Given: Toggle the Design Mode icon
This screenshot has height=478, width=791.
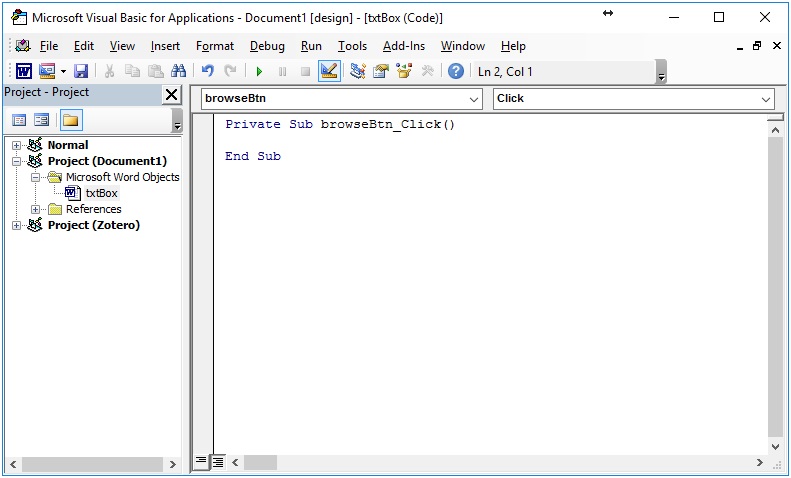Looking at the screenshot, I should pyautogui.click(x=329, y=71).
